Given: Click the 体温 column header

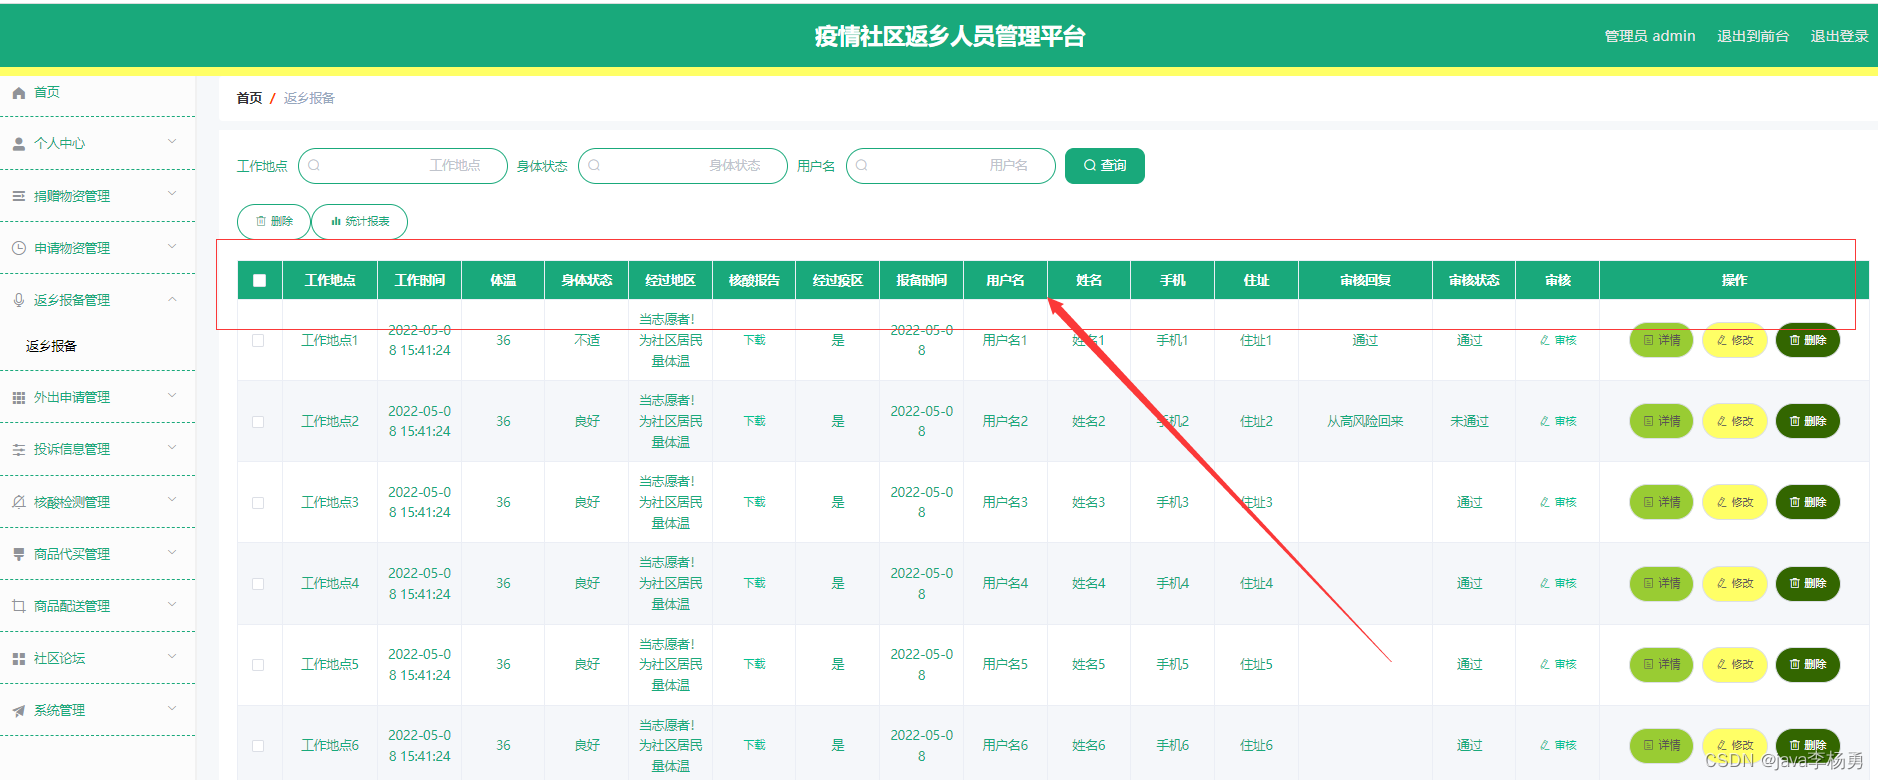Looking at the screenshot, I should coord(503,281).
